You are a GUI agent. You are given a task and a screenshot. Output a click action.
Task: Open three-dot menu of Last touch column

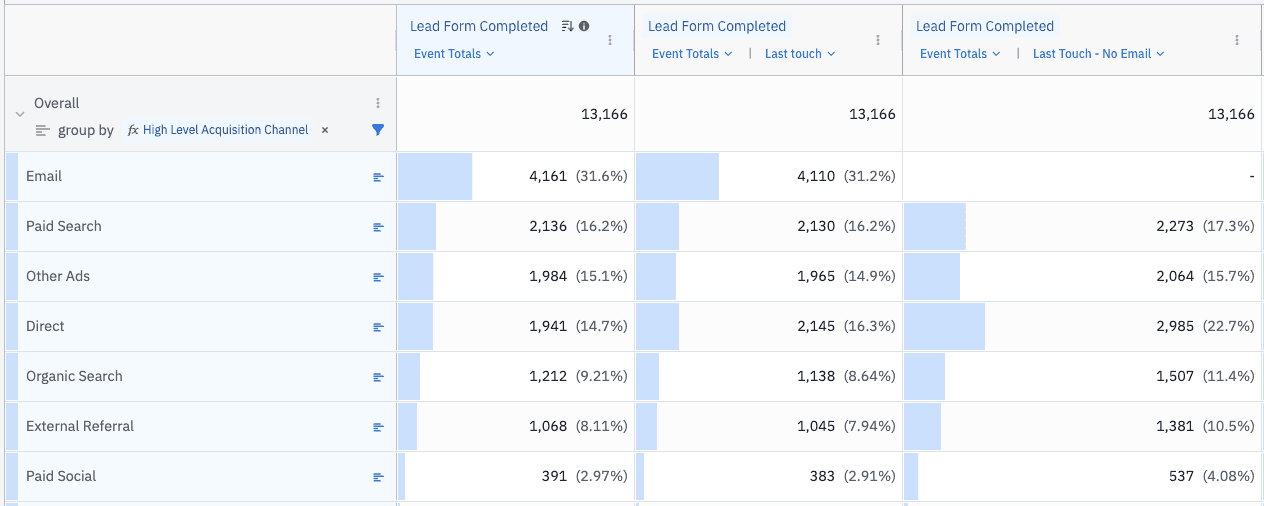pos(878,40)
